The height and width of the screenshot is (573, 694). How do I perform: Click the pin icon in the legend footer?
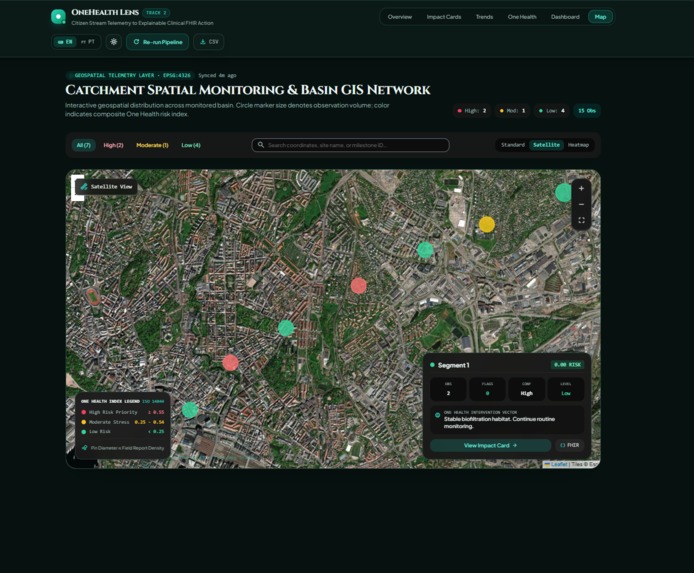[85, 448]
